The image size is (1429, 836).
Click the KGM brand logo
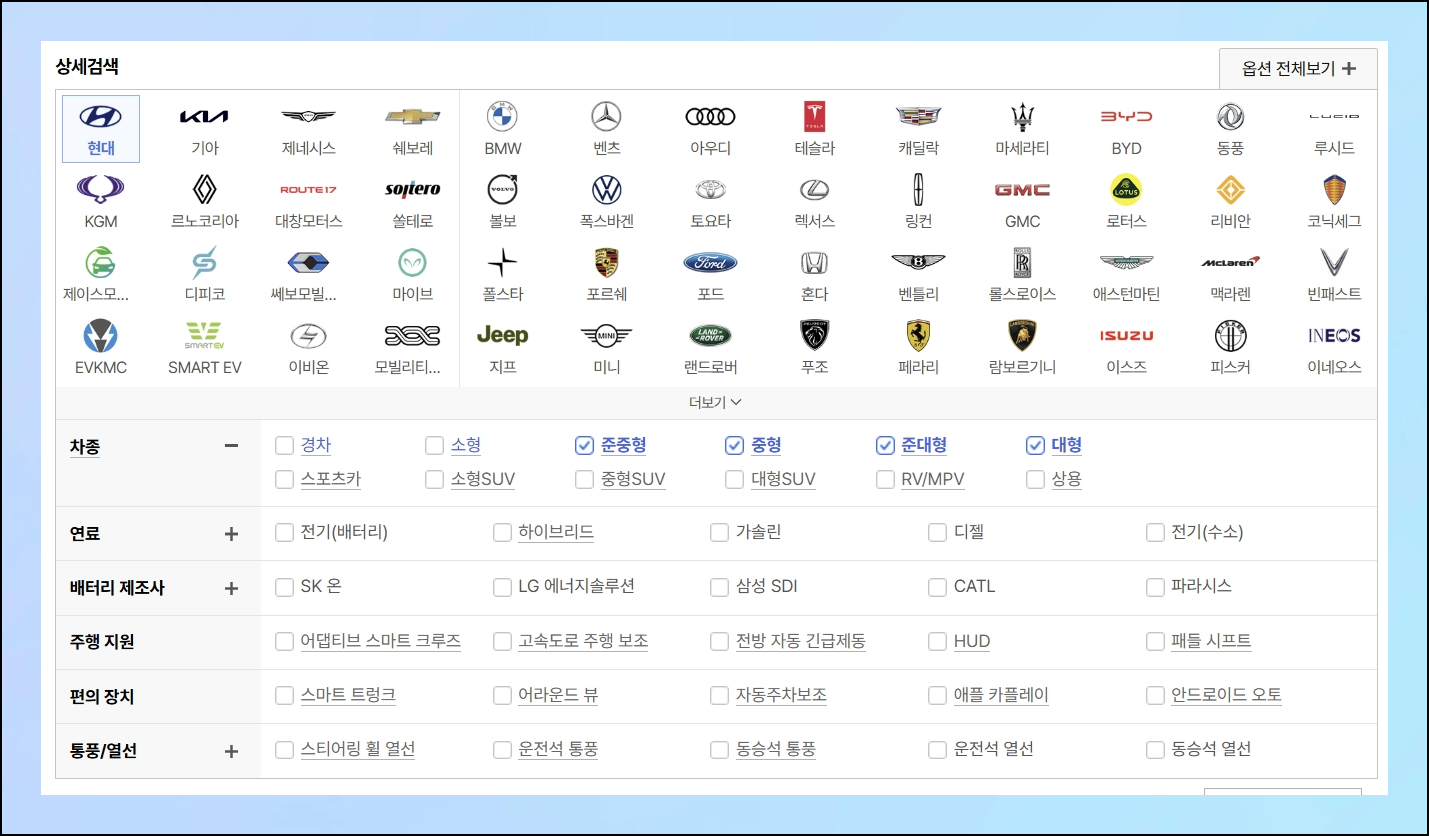pos(101,189)
